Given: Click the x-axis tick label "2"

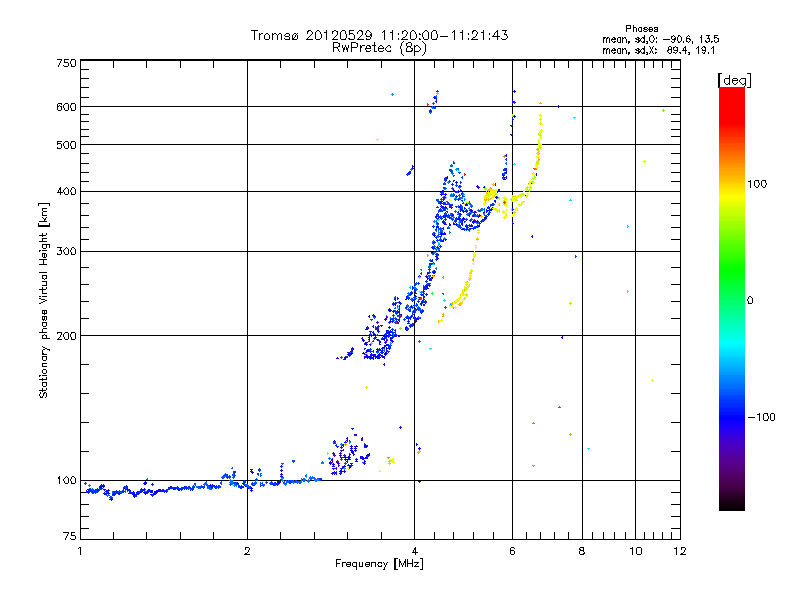Looking at the screenshot, I should (247, 552).
